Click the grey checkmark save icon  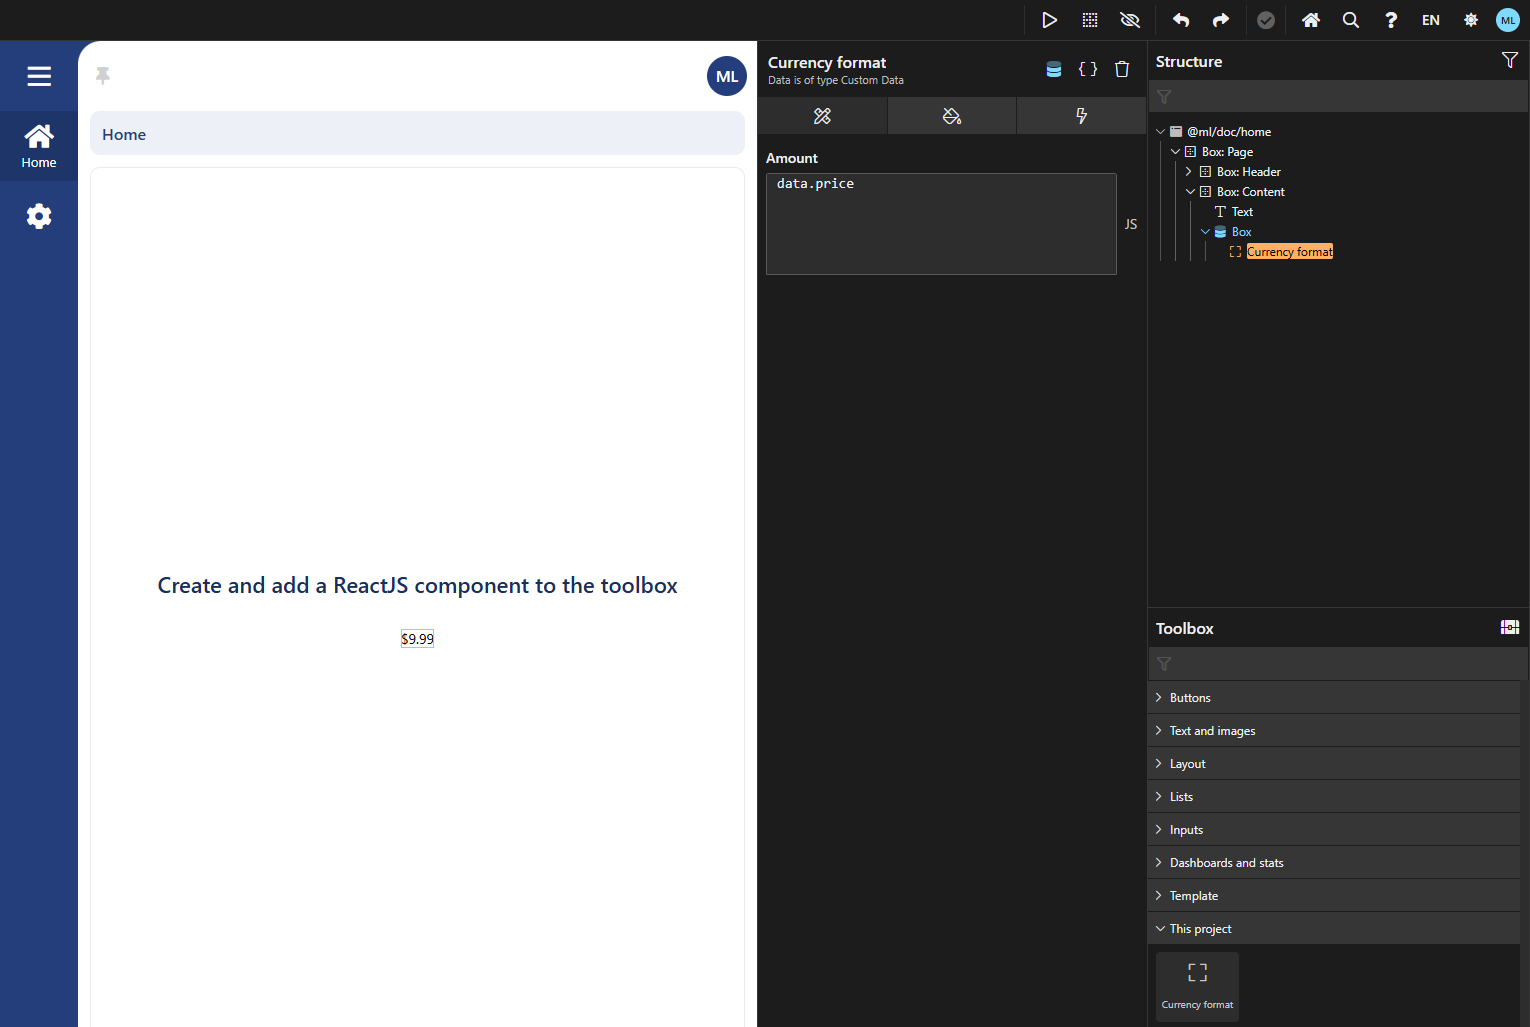point(1266,20)
